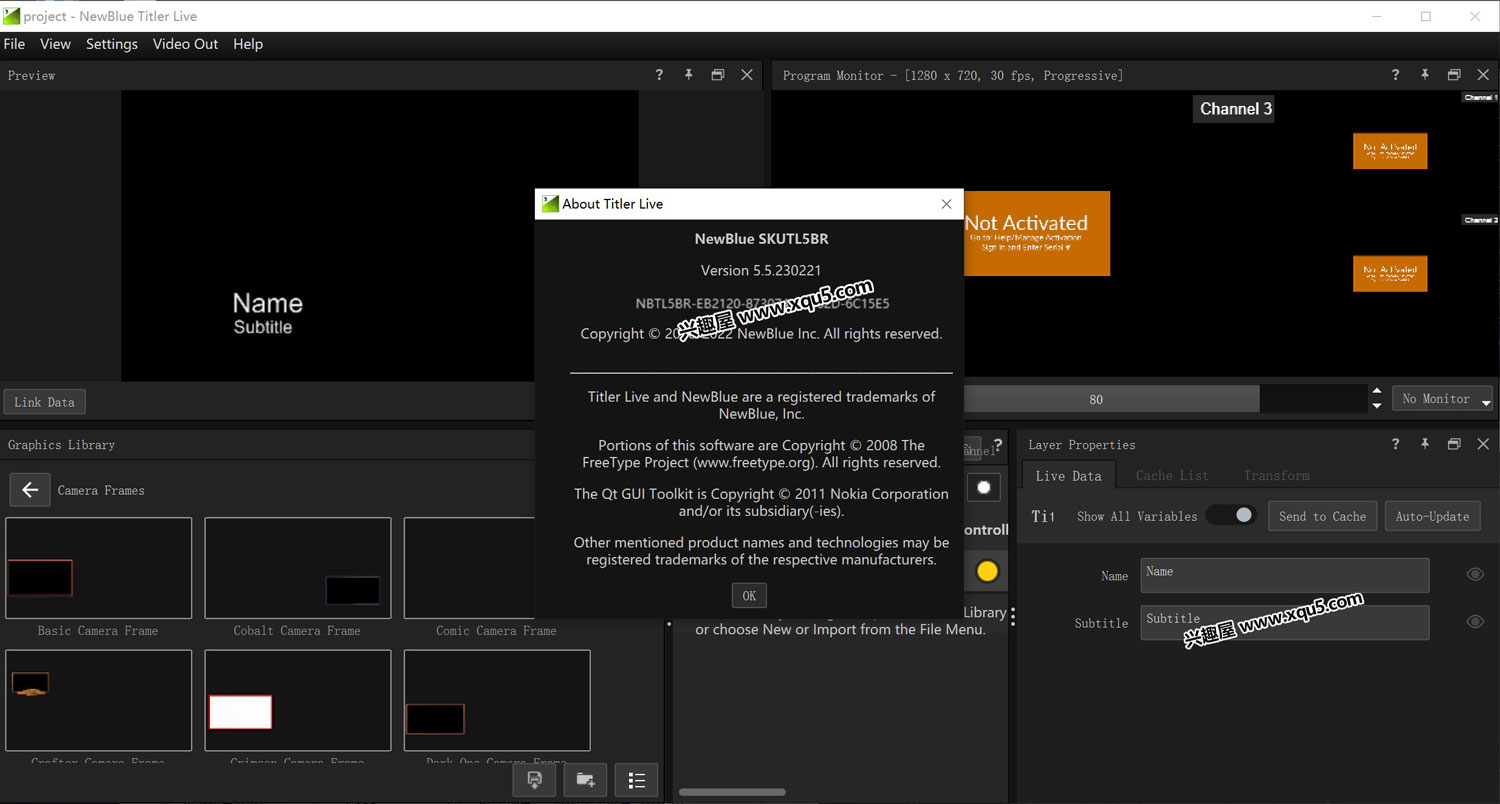This screenshot has height=804, width=1500.
Task: Open help for Layer Properties panel
Action: click(x=1396, y=444)
